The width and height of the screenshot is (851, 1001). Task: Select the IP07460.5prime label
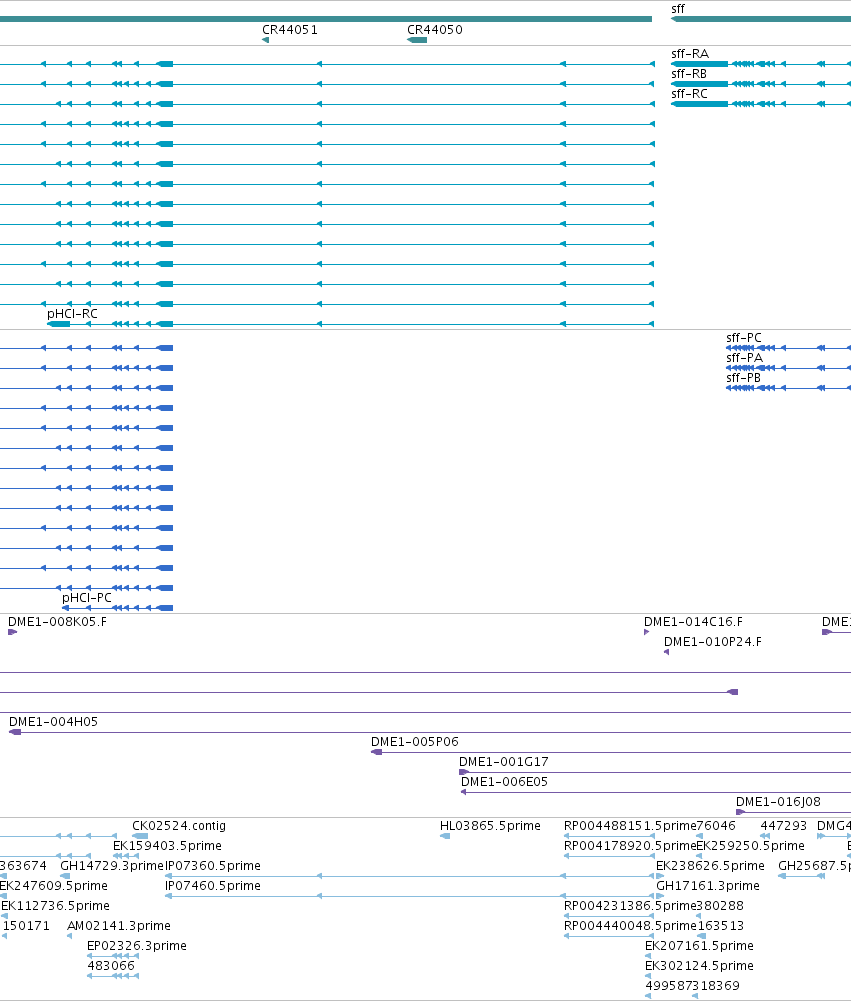(x=213, y=886)
